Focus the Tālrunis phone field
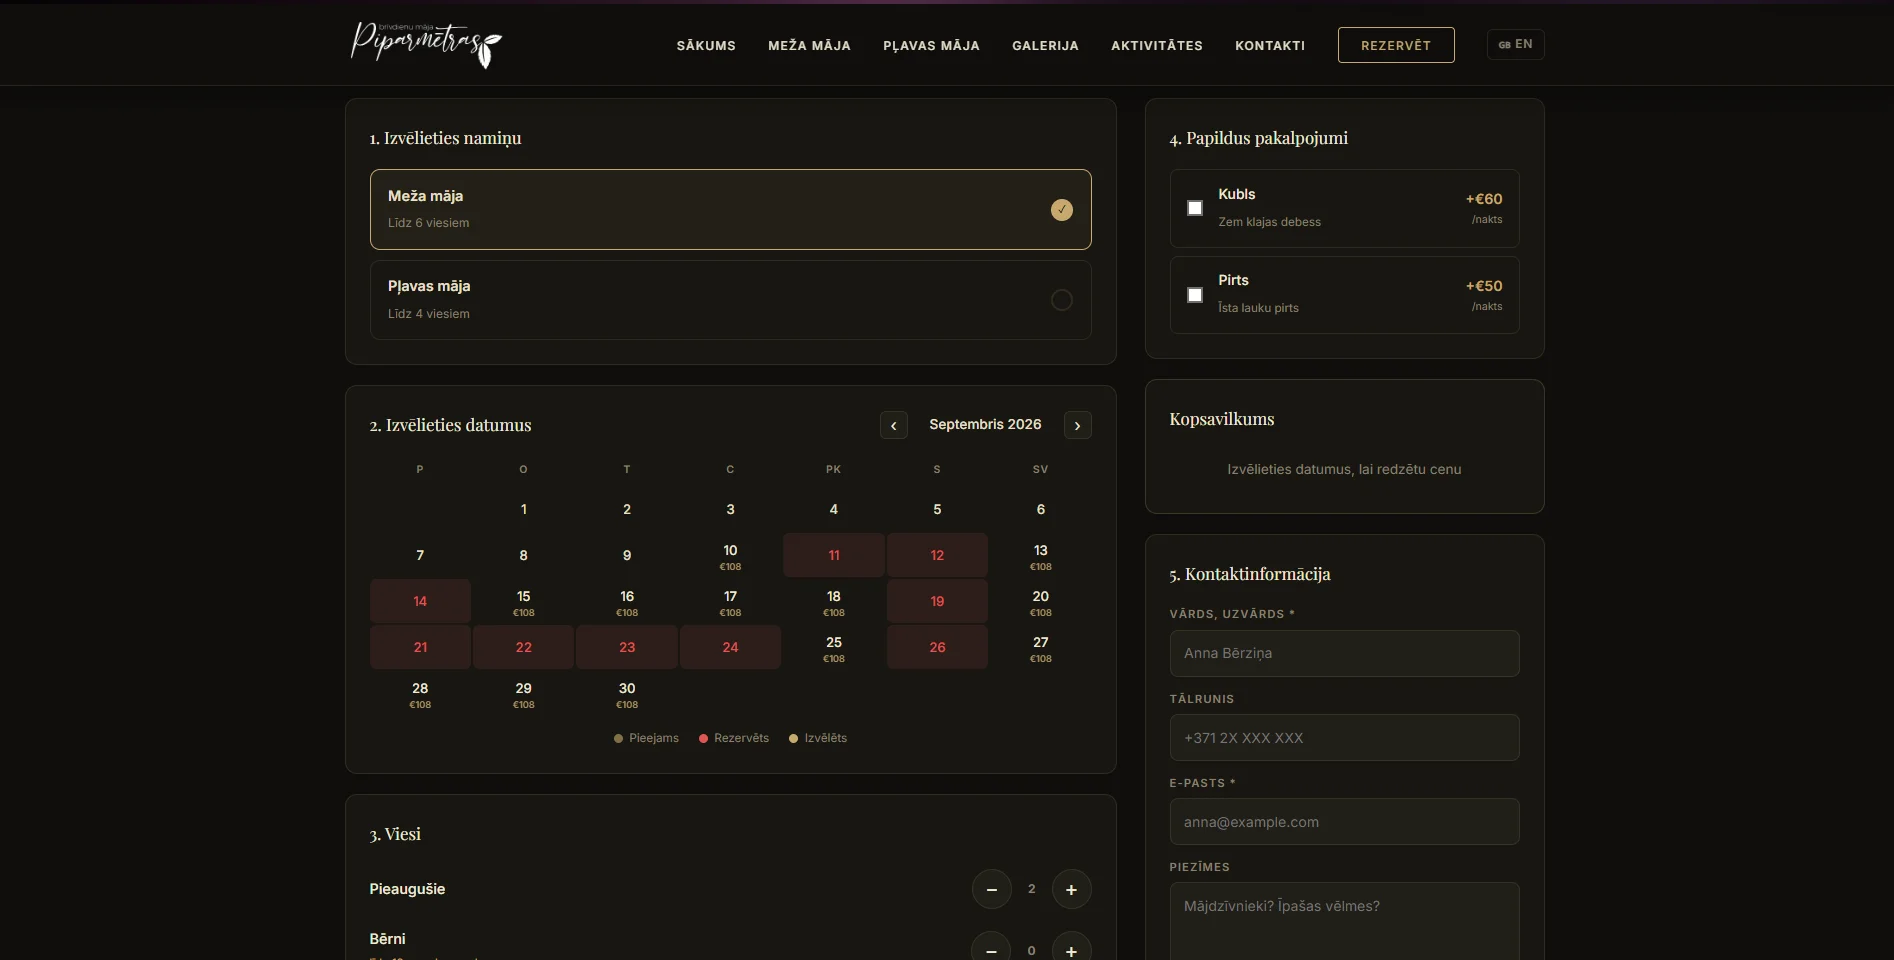The image size is (1894, 960). (x=1344, y=738)
